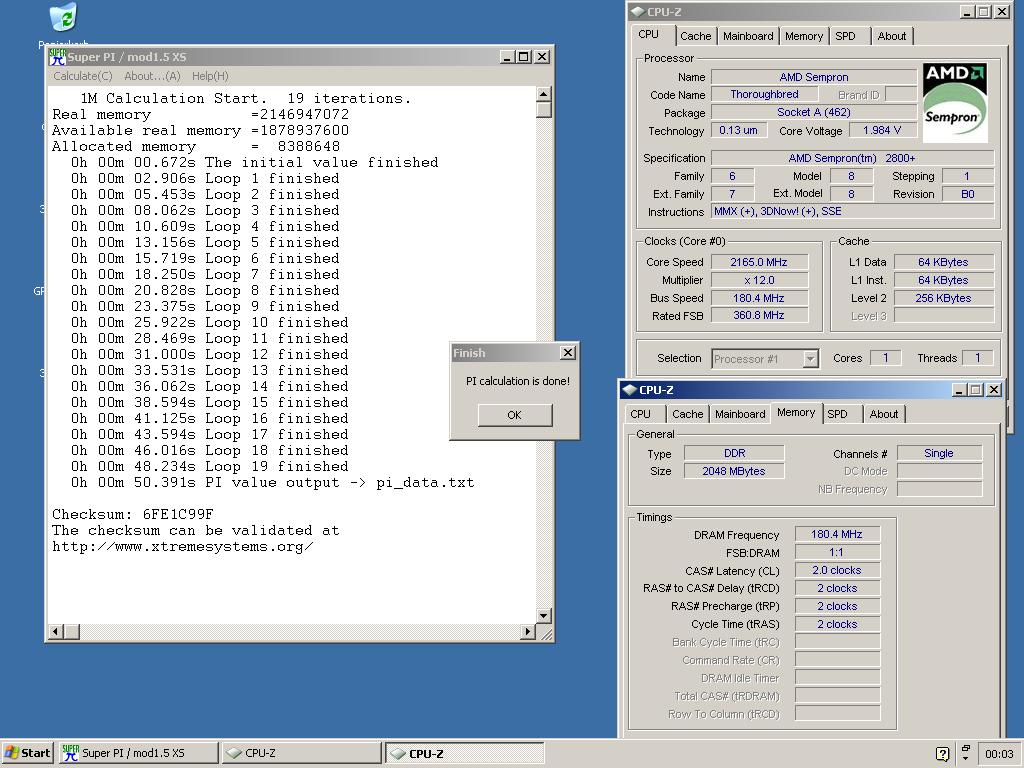1024x768 pixels.
Task: Click the Rated FSB value 360.8 MHz
Action: (759, 315)
